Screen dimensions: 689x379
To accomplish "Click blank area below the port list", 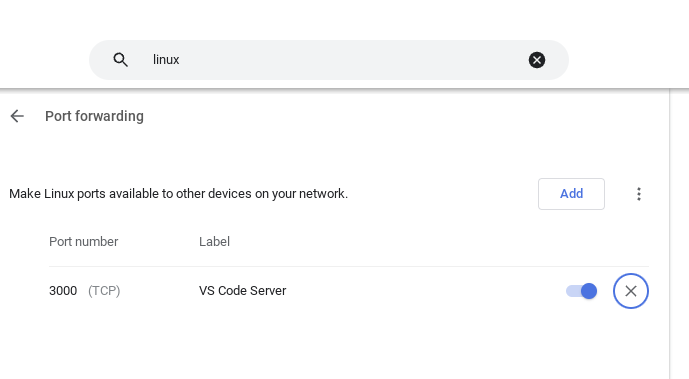I will 334,347.
